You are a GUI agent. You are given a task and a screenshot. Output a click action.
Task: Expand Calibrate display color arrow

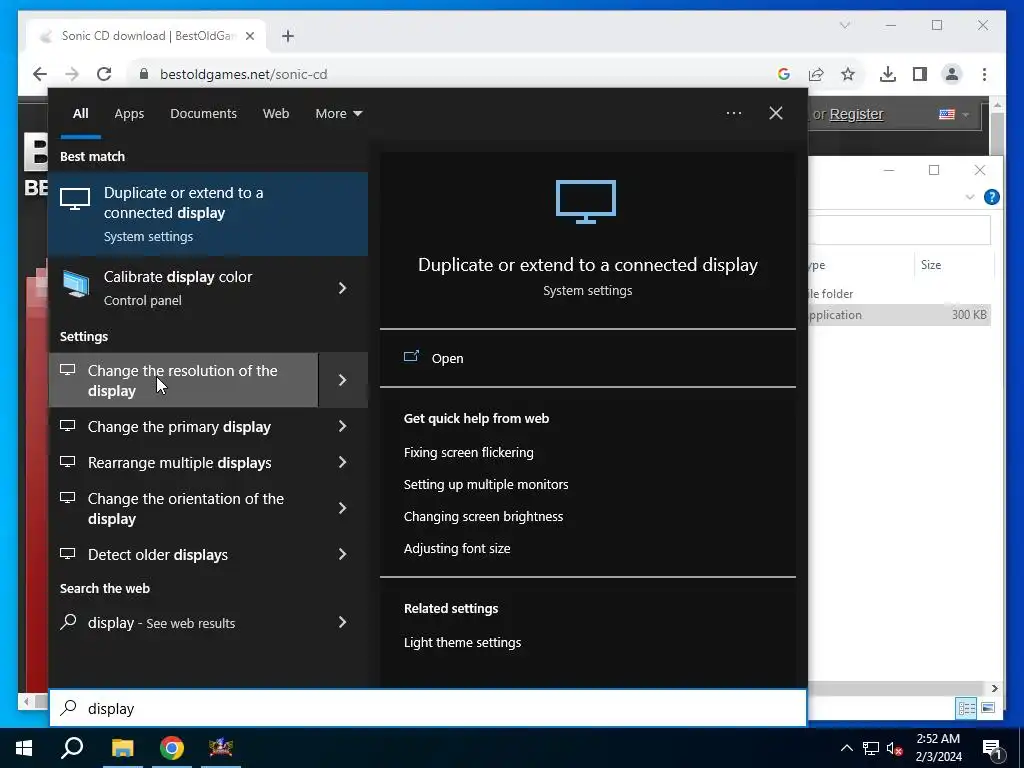342,288
